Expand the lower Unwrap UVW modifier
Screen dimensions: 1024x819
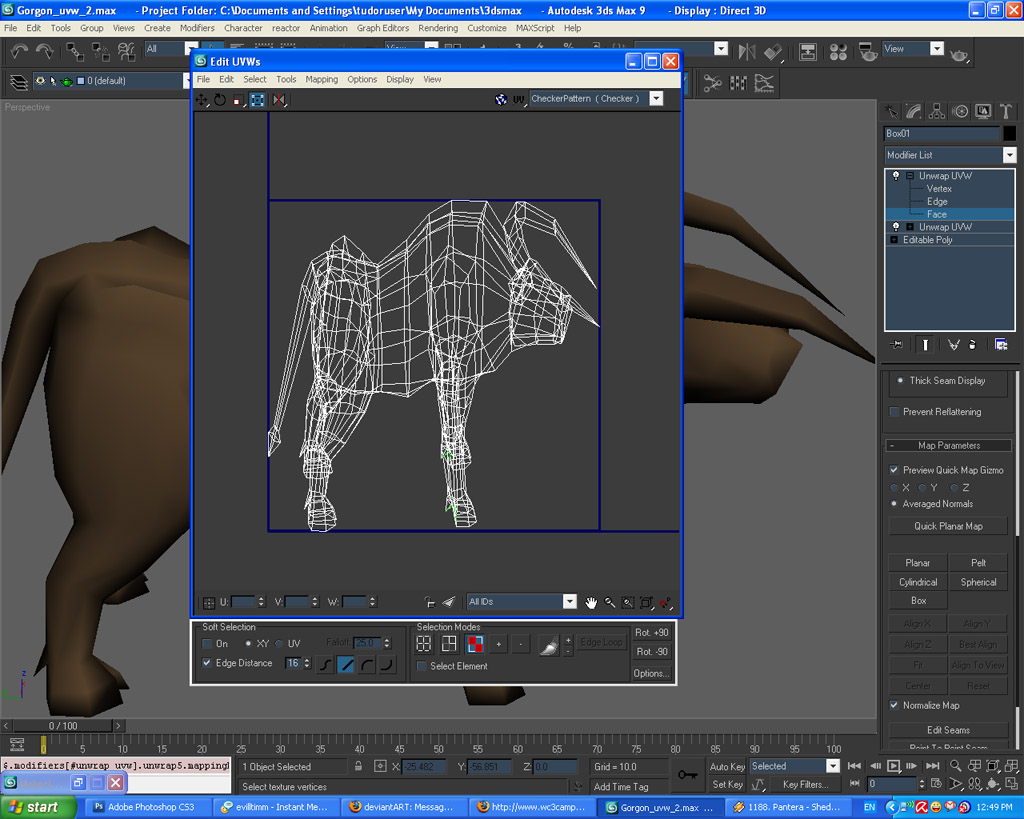909,227
